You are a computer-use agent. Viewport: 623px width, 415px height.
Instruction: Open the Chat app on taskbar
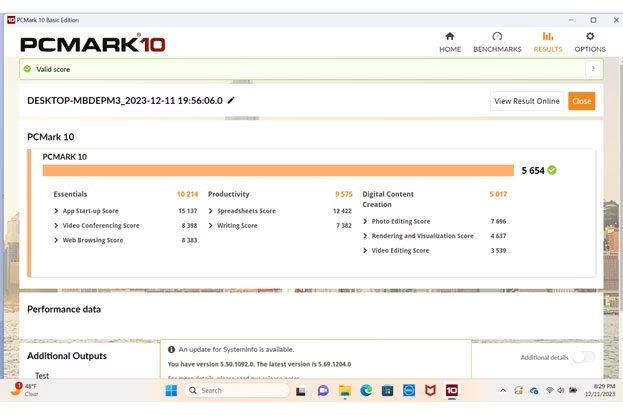[323, 390]
